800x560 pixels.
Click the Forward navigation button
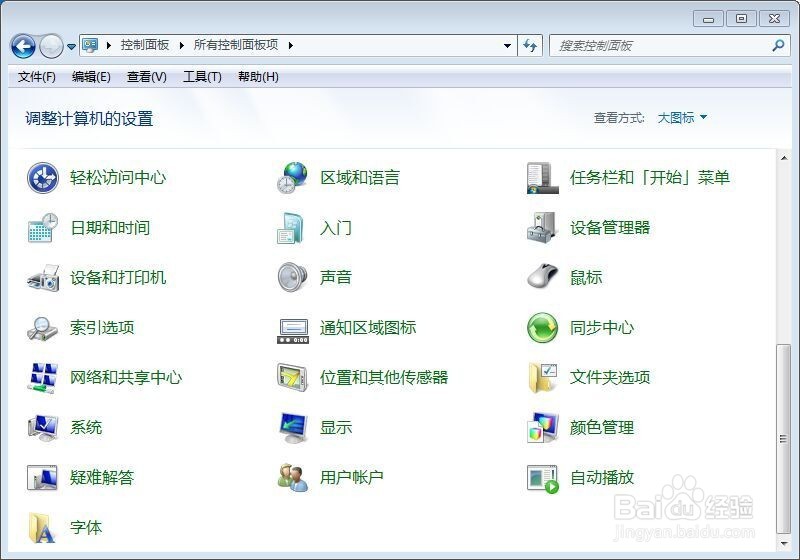51,46
